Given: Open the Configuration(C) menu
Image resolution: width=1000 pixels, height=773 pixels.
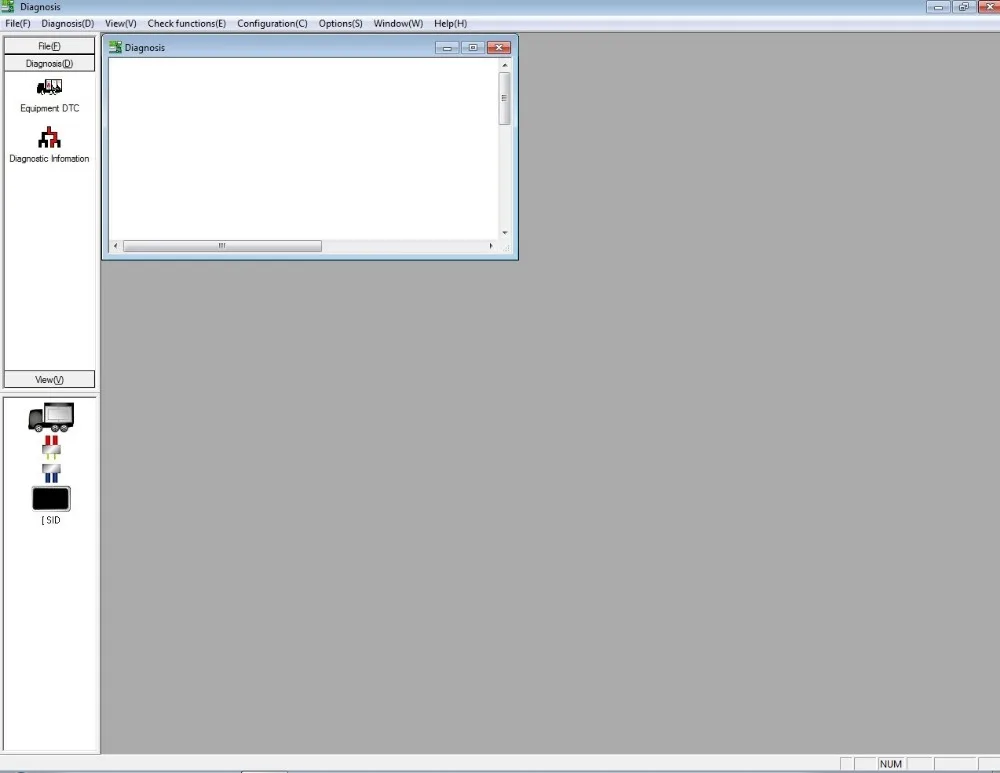Looking at the screenshot, I should (272, 24).
